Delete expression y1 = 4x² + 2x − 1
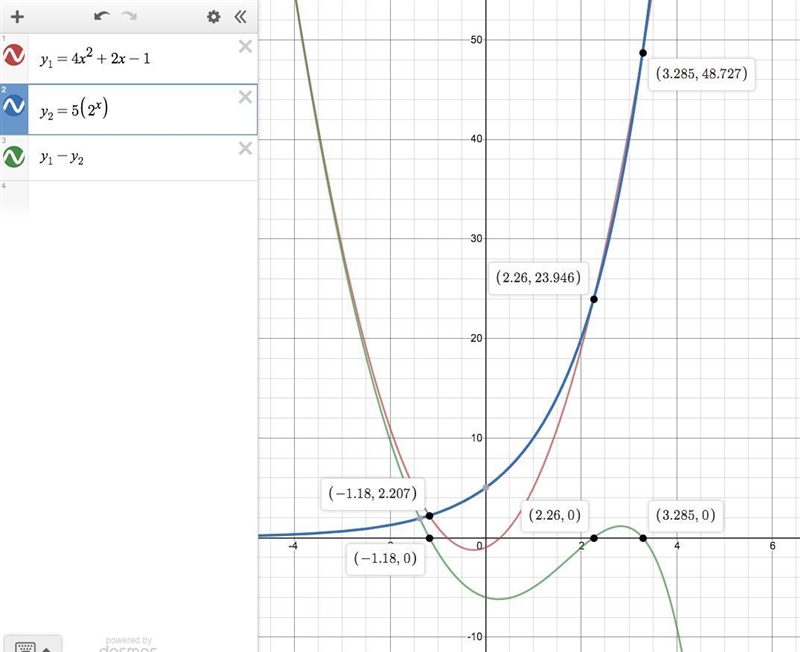This screenshot has height=652, width=800. click(x=245, y=46)
